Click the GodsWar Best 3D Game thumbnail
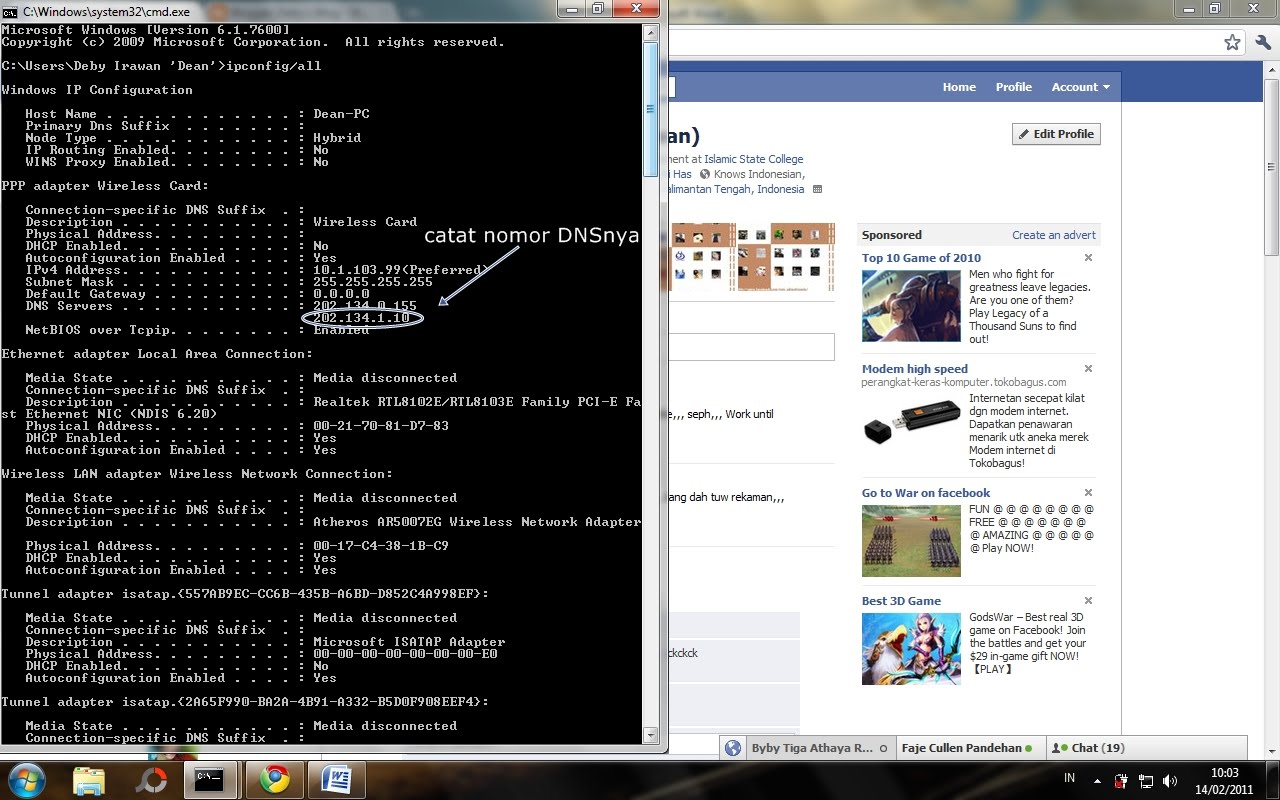The image size is (1280, 800). pos(911,648)
